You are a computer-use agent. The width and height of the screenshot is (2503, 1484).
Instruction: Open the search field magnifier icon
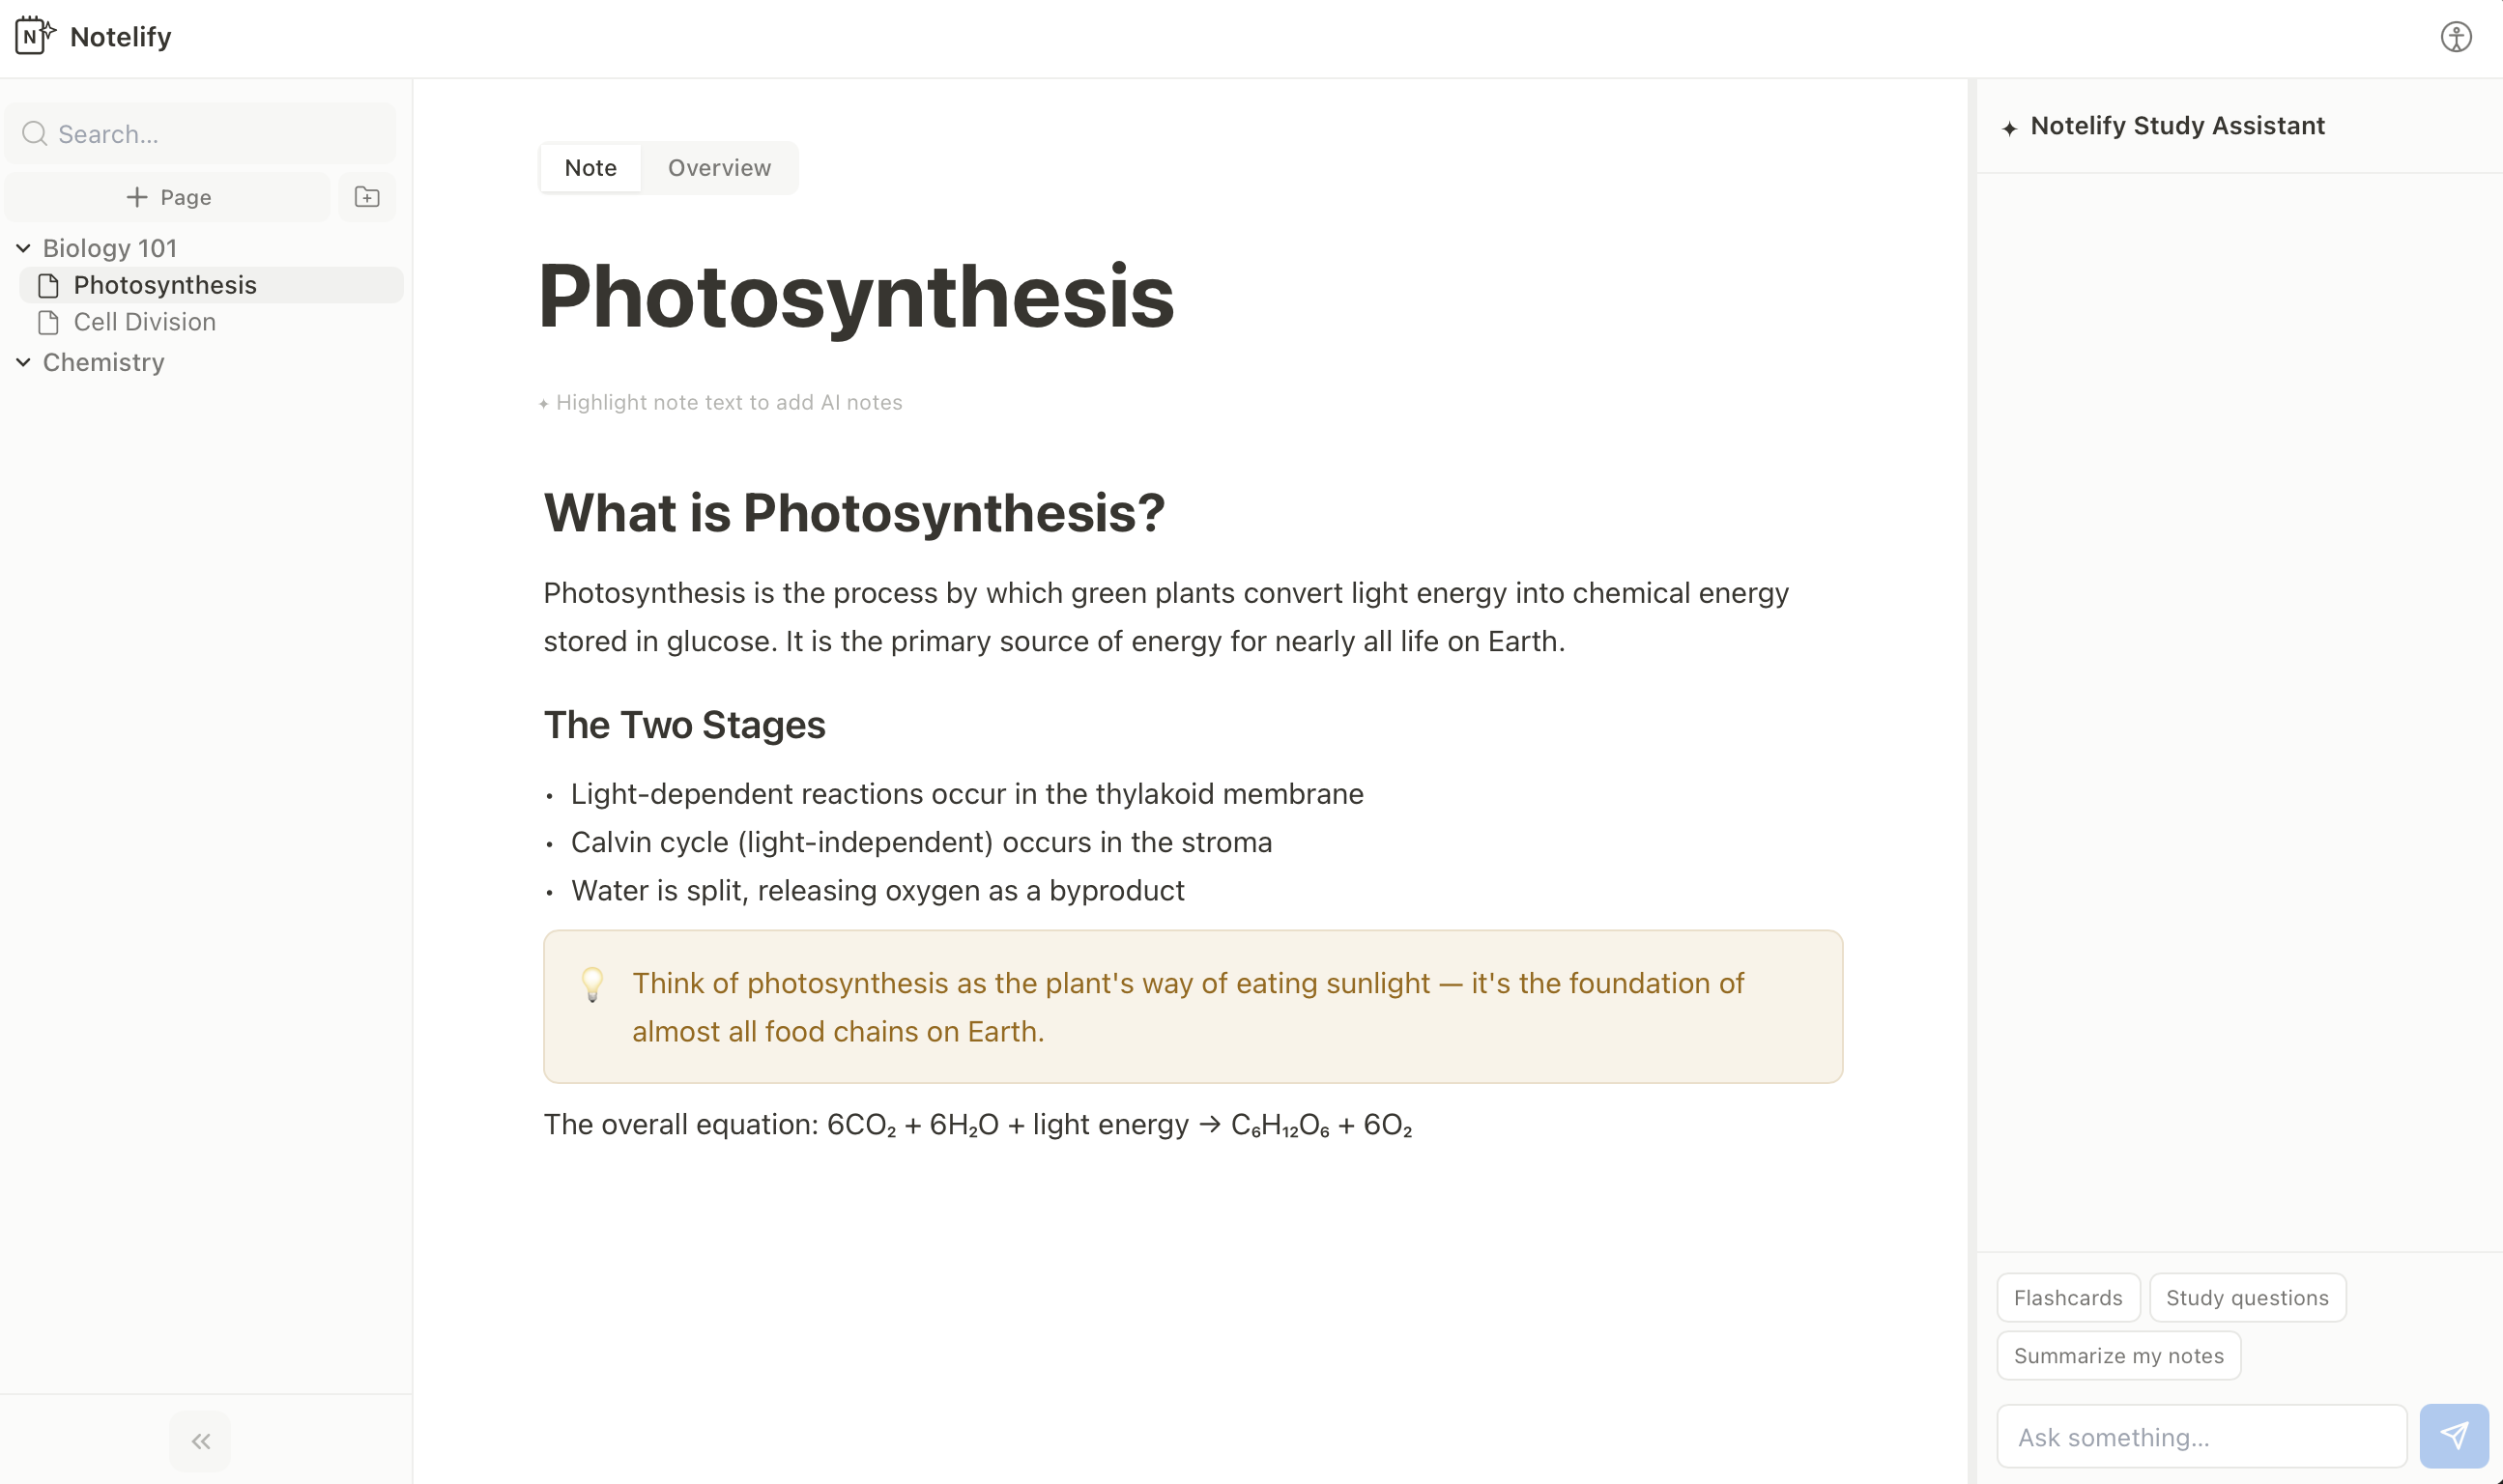pyautogui.click(x=35, y=133)
